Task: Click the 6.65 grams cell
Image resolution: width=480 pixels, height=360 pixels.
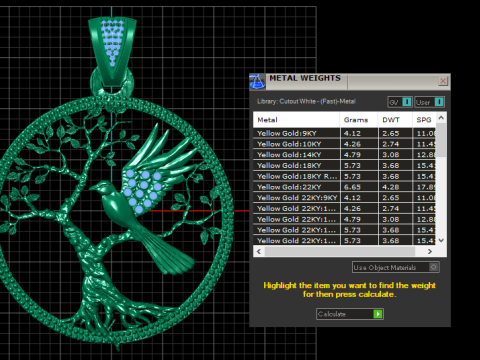Action: (359, 187)
